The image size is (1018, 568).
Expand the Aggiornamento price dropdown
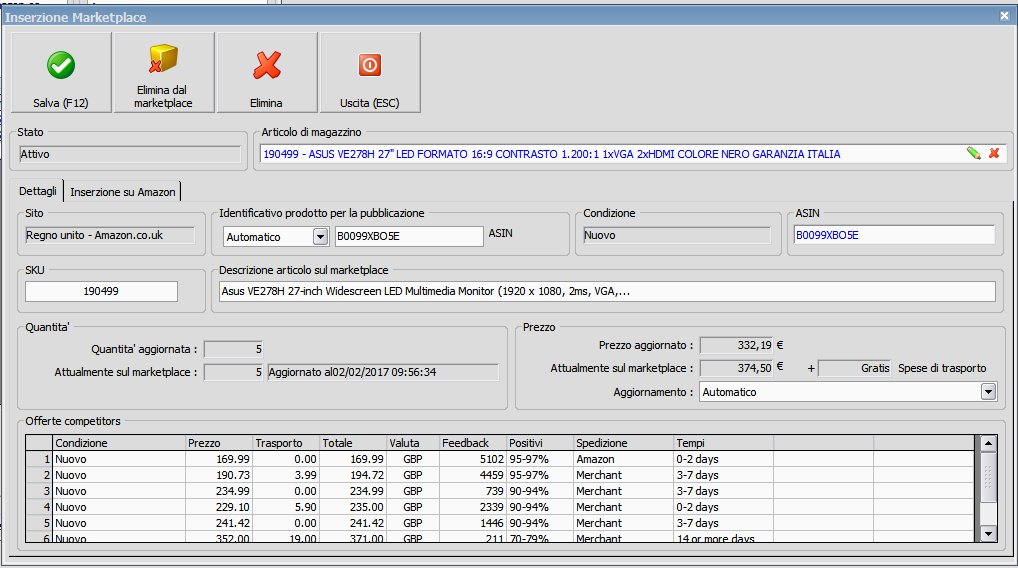pos(988,392)
